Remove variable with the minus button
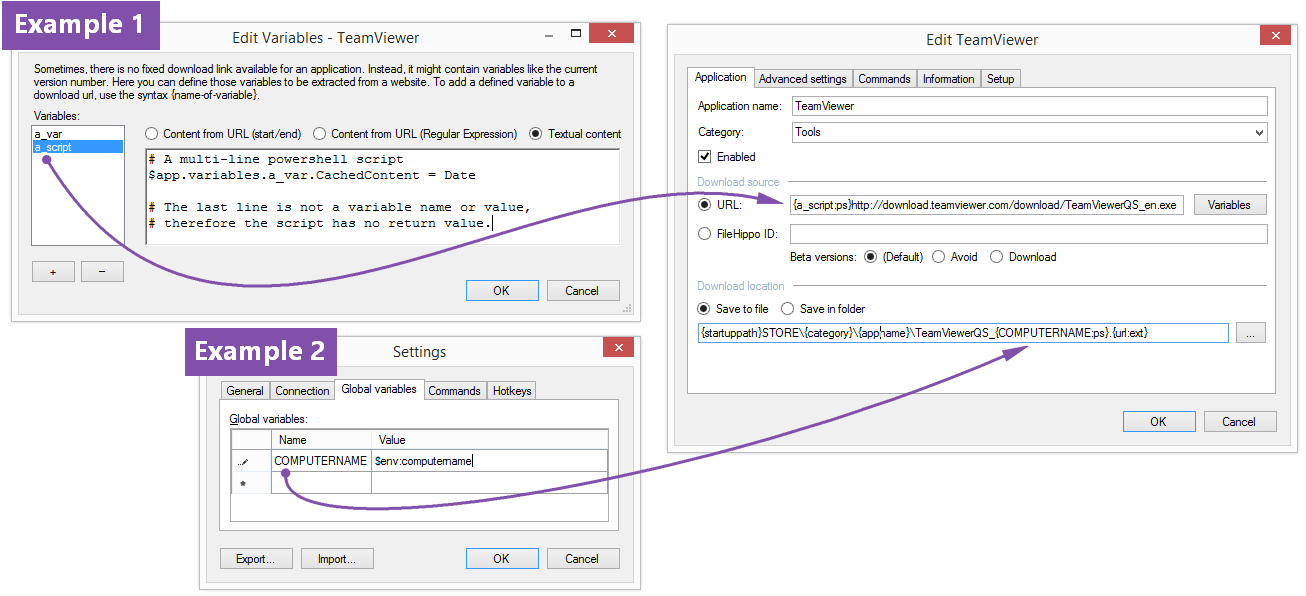 [x=102, y=271]
